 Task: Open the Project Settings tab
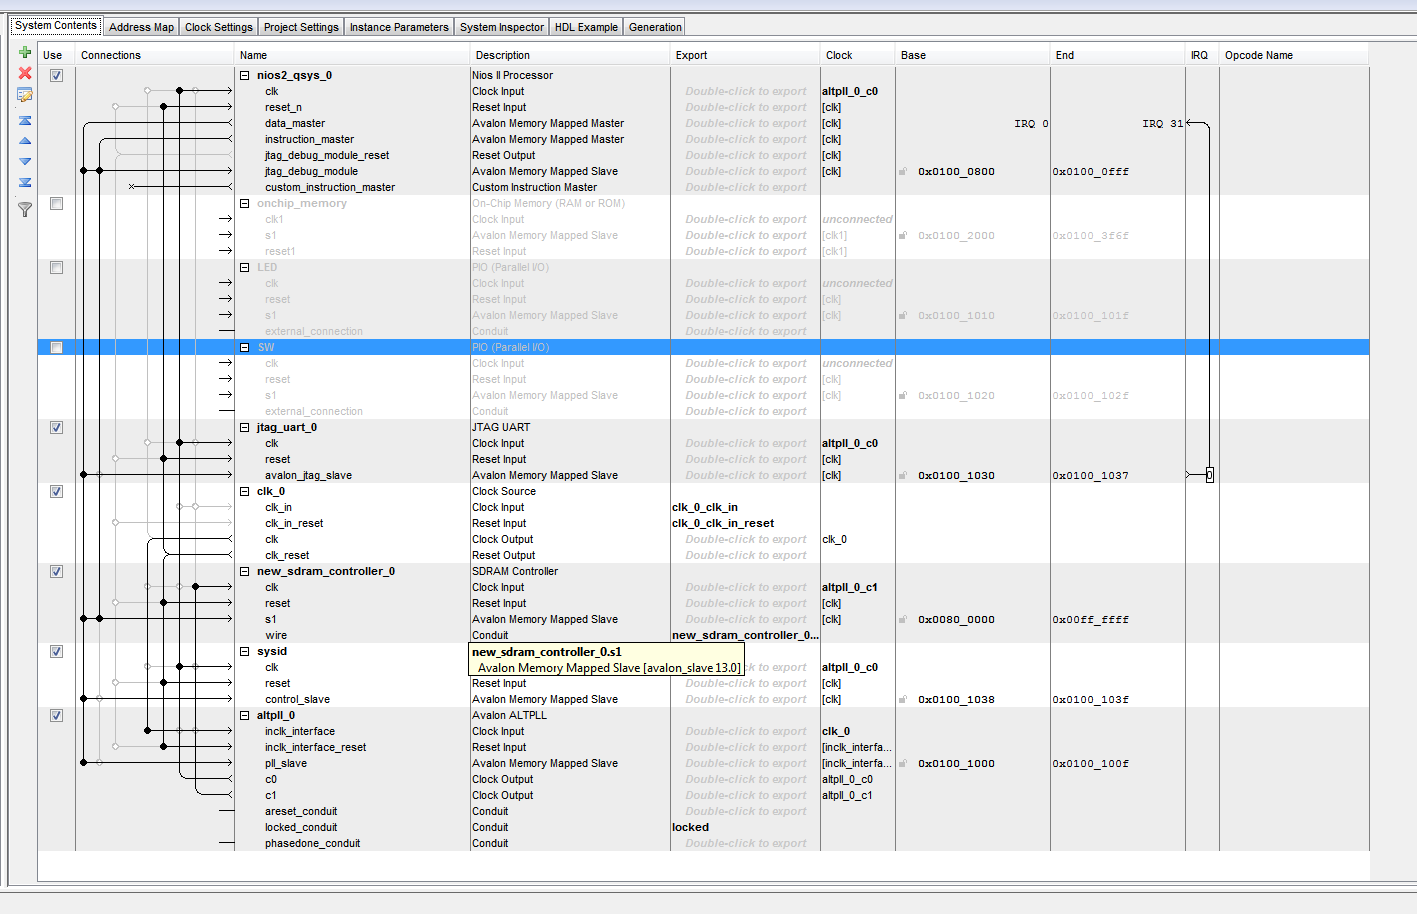pyautogui.click(x=301, y=27)
